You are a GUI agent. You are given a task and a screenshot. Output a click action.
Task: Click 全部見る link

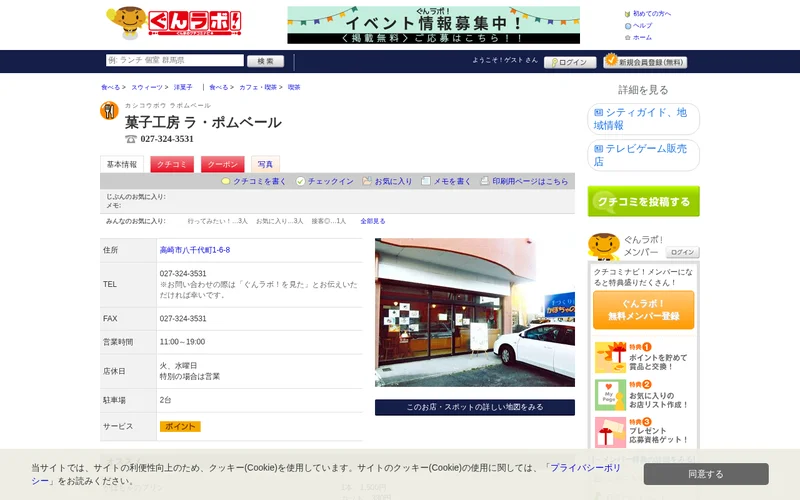click(373, 221)
